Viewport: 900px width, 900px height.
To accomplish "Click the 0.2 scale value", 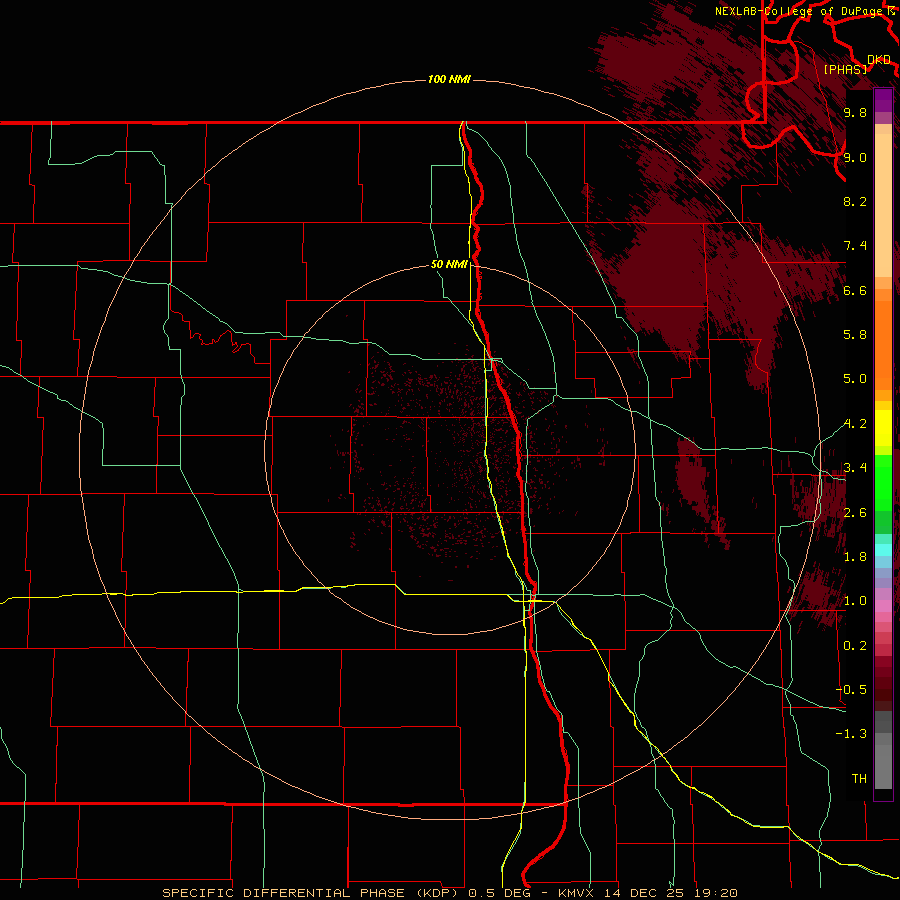I will coord(855,646).
